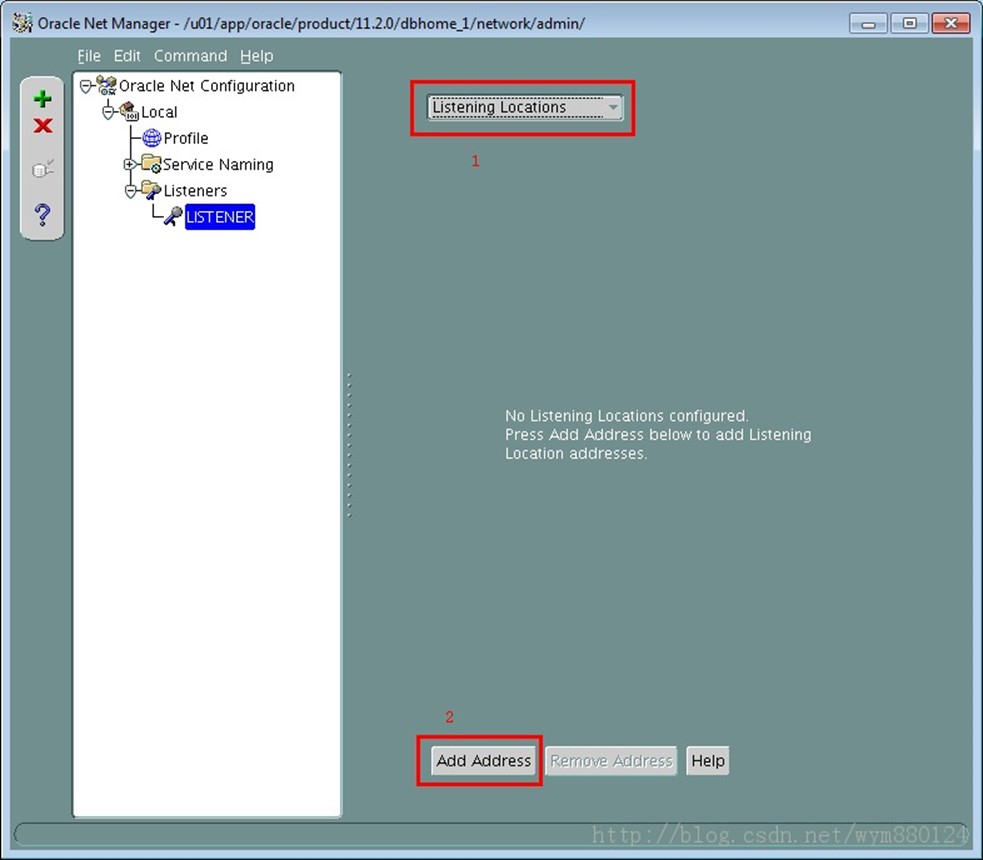983x860 pixels.
Task: Click the Local node icon
Action: click(x=129, y=112)
